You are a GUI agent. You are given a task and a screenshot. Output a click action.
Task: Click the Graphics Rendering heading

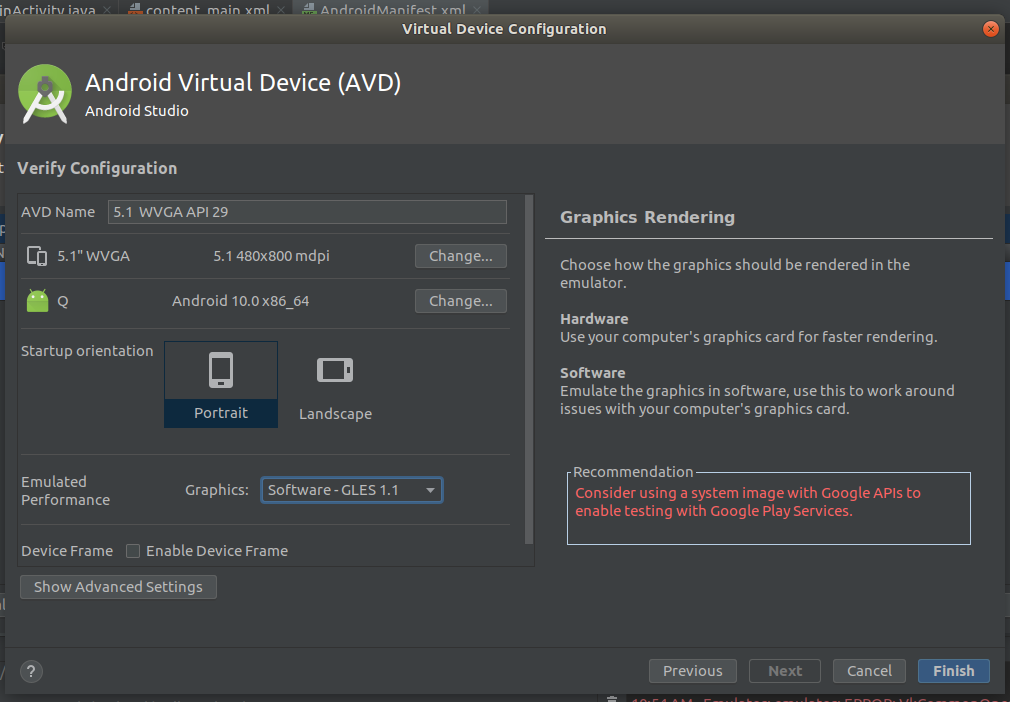click(647, 217)
